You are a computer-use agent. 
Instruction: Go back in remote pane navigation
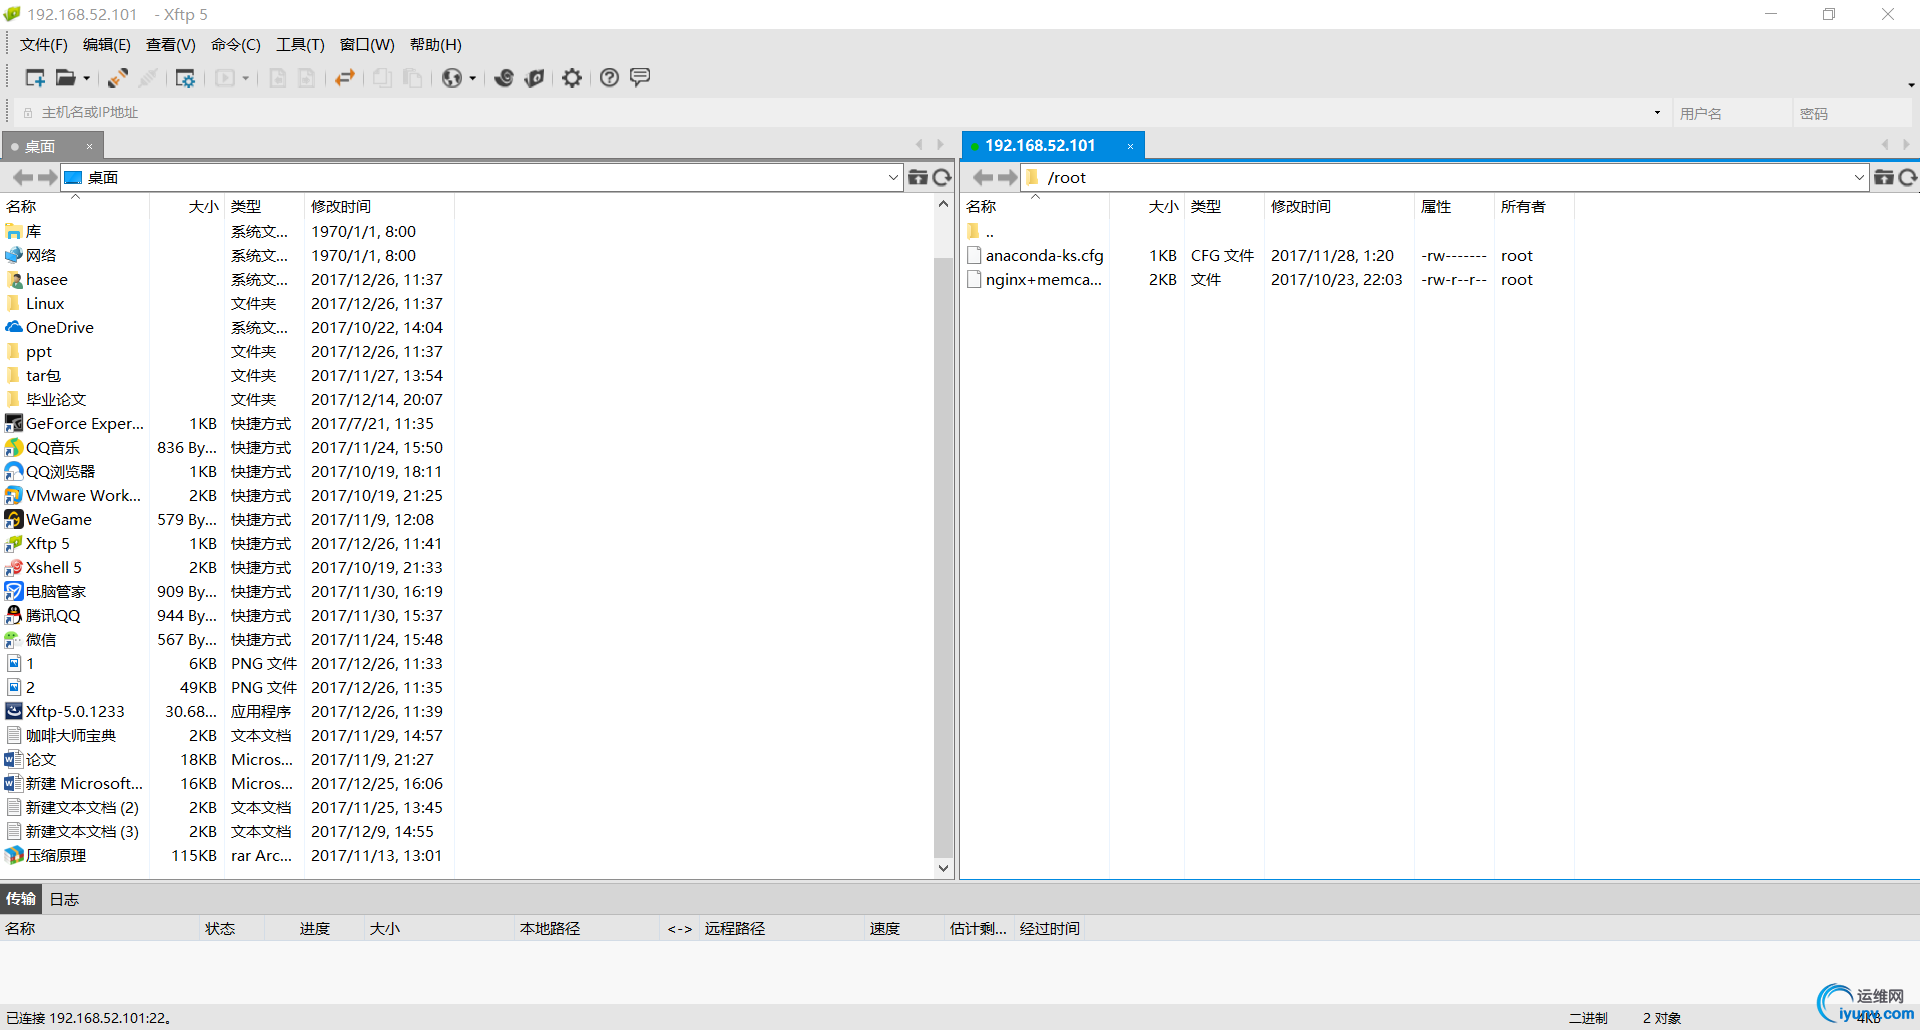click(983, 178)
